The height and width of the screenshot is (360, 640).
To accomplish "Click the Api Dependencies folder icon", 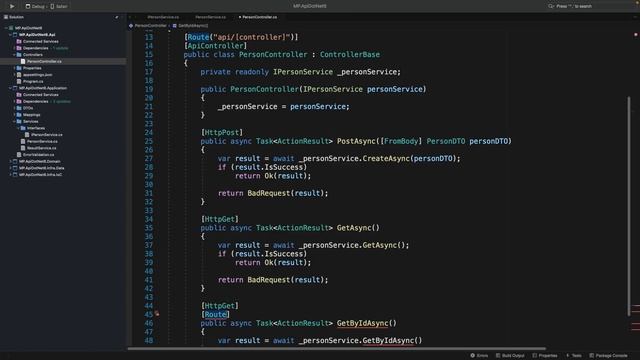I will click(19, 48).
